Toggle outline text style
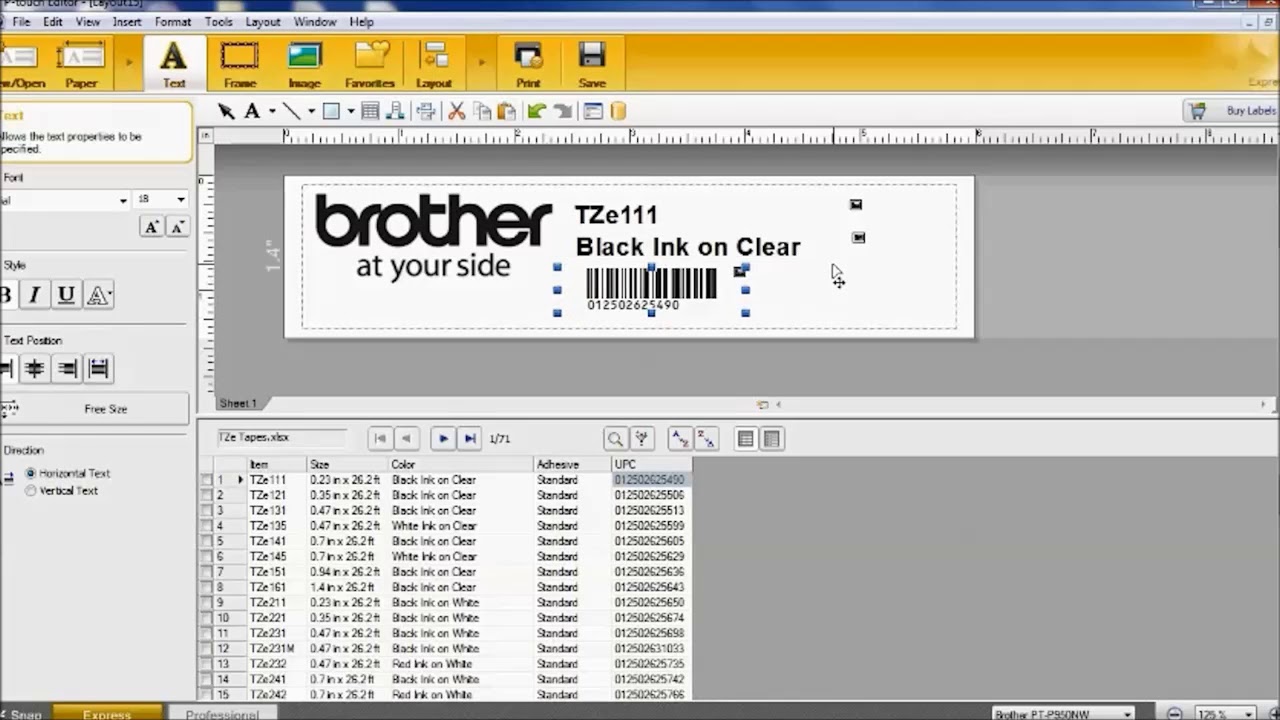 click(98, 295)
